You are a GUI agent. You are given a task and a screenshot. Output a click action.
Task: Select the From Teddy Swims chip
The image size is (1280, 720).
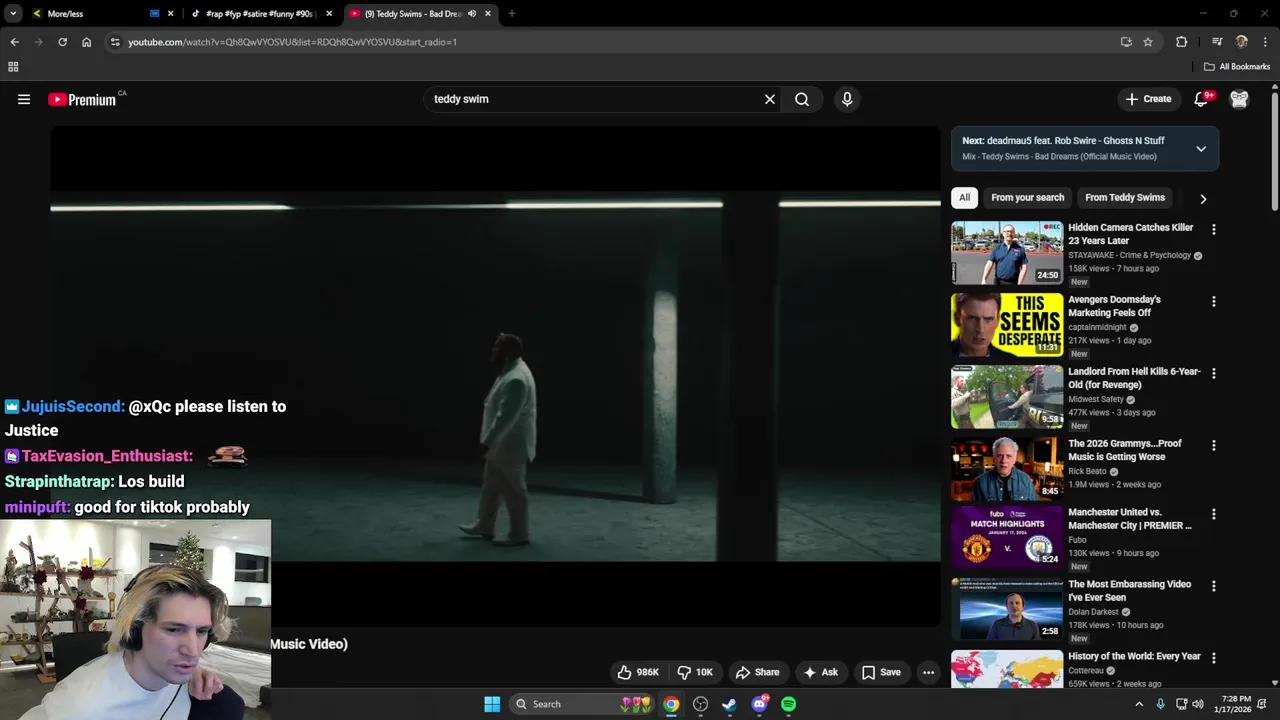point(1125,198)
